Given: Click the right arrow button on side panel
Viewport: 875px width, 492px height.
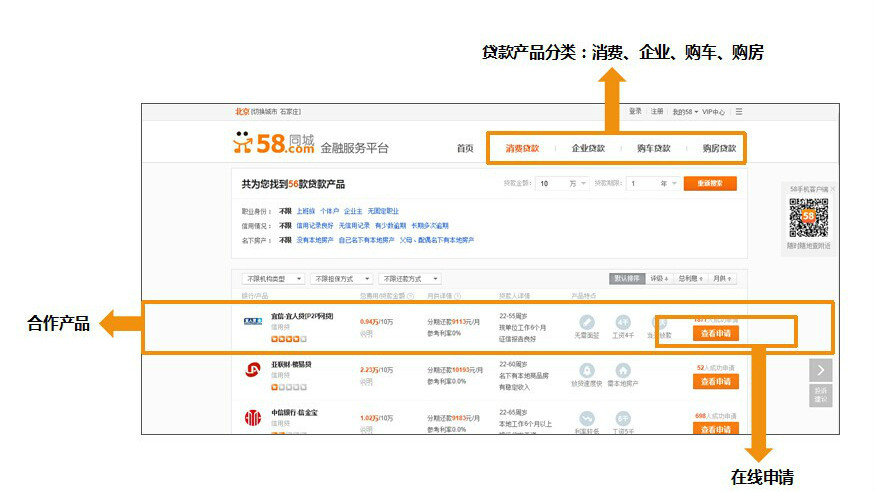Looking at the screenshot, I should point(820,370).
